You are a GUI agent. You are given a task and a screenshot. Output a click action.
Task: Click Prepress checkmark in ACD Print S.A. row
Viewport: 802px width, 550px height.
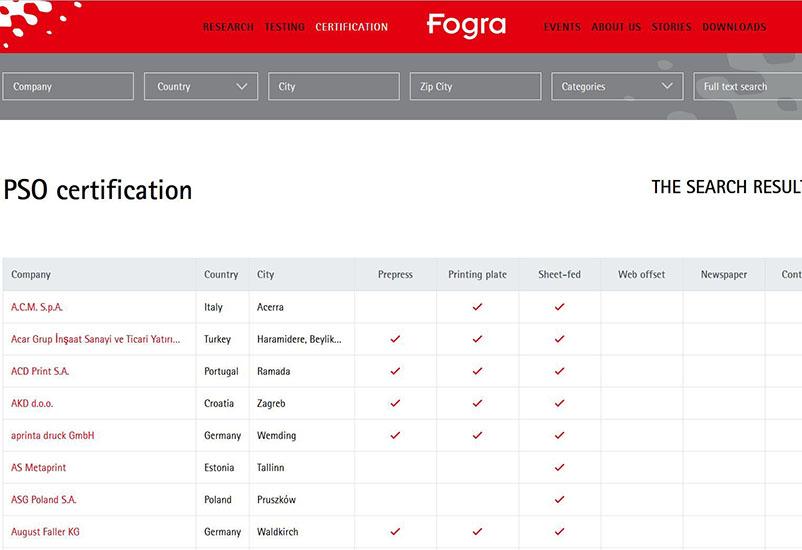click(x=395, y=371)
